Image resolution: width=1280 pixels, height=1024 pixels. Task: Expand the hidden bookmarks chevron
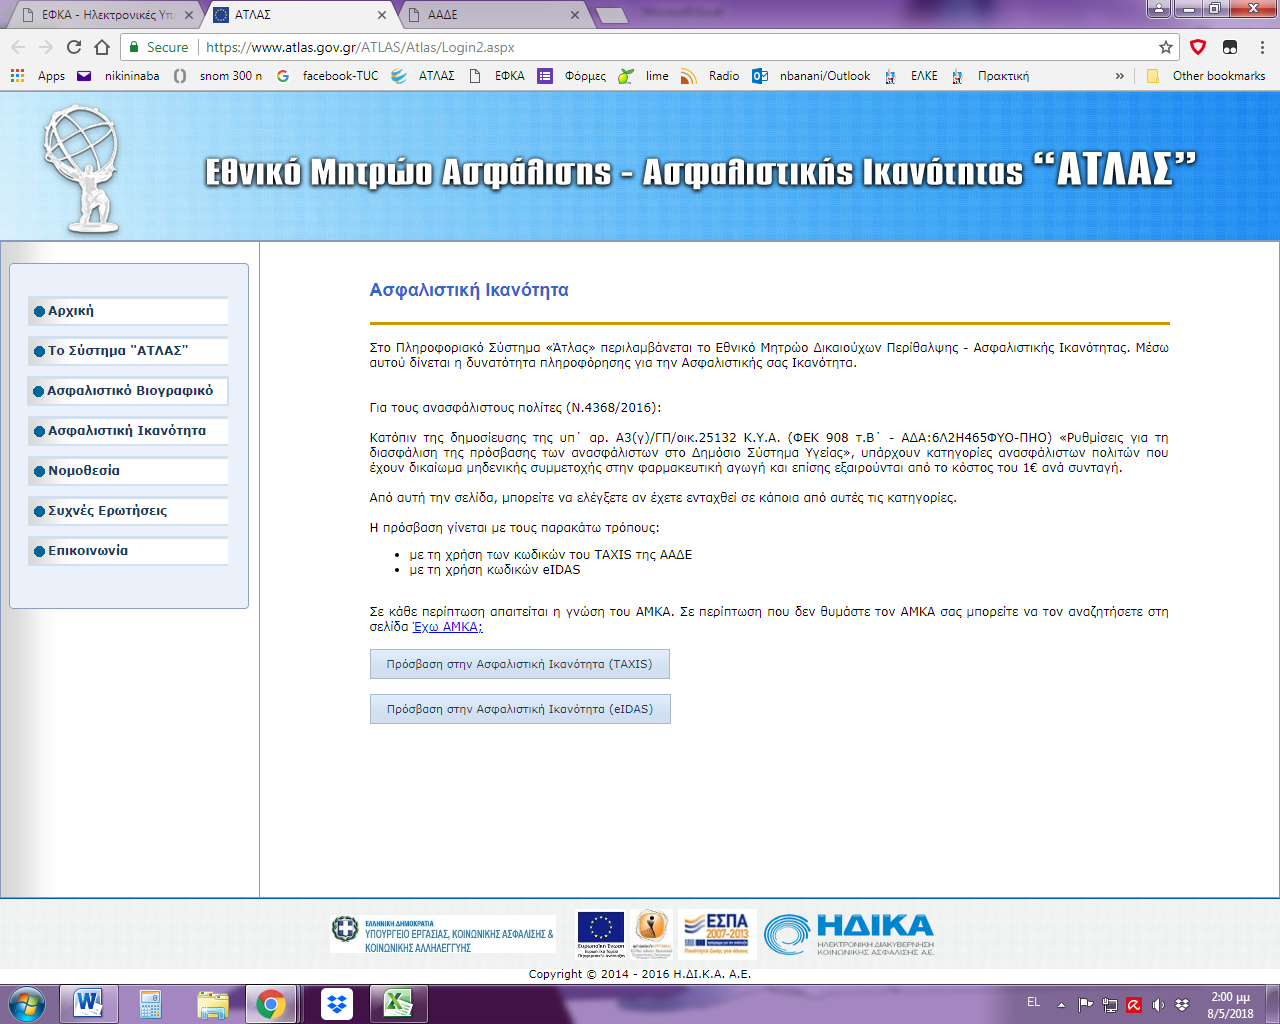[1119, 76]
